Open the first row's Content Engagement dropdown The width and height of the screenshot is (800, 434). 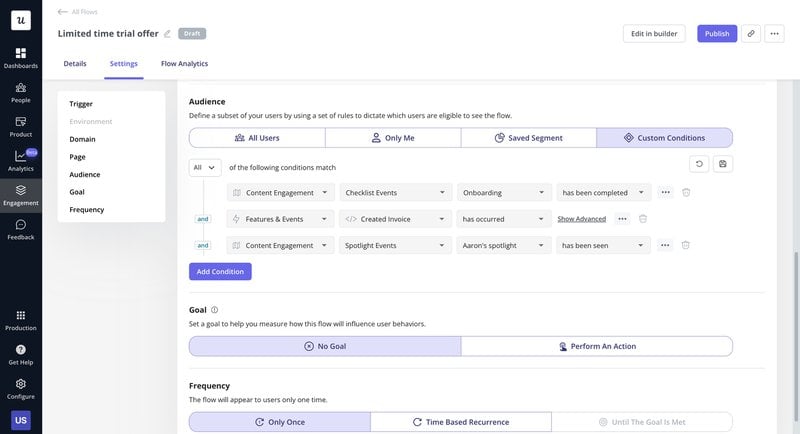[x=280, y=193]
